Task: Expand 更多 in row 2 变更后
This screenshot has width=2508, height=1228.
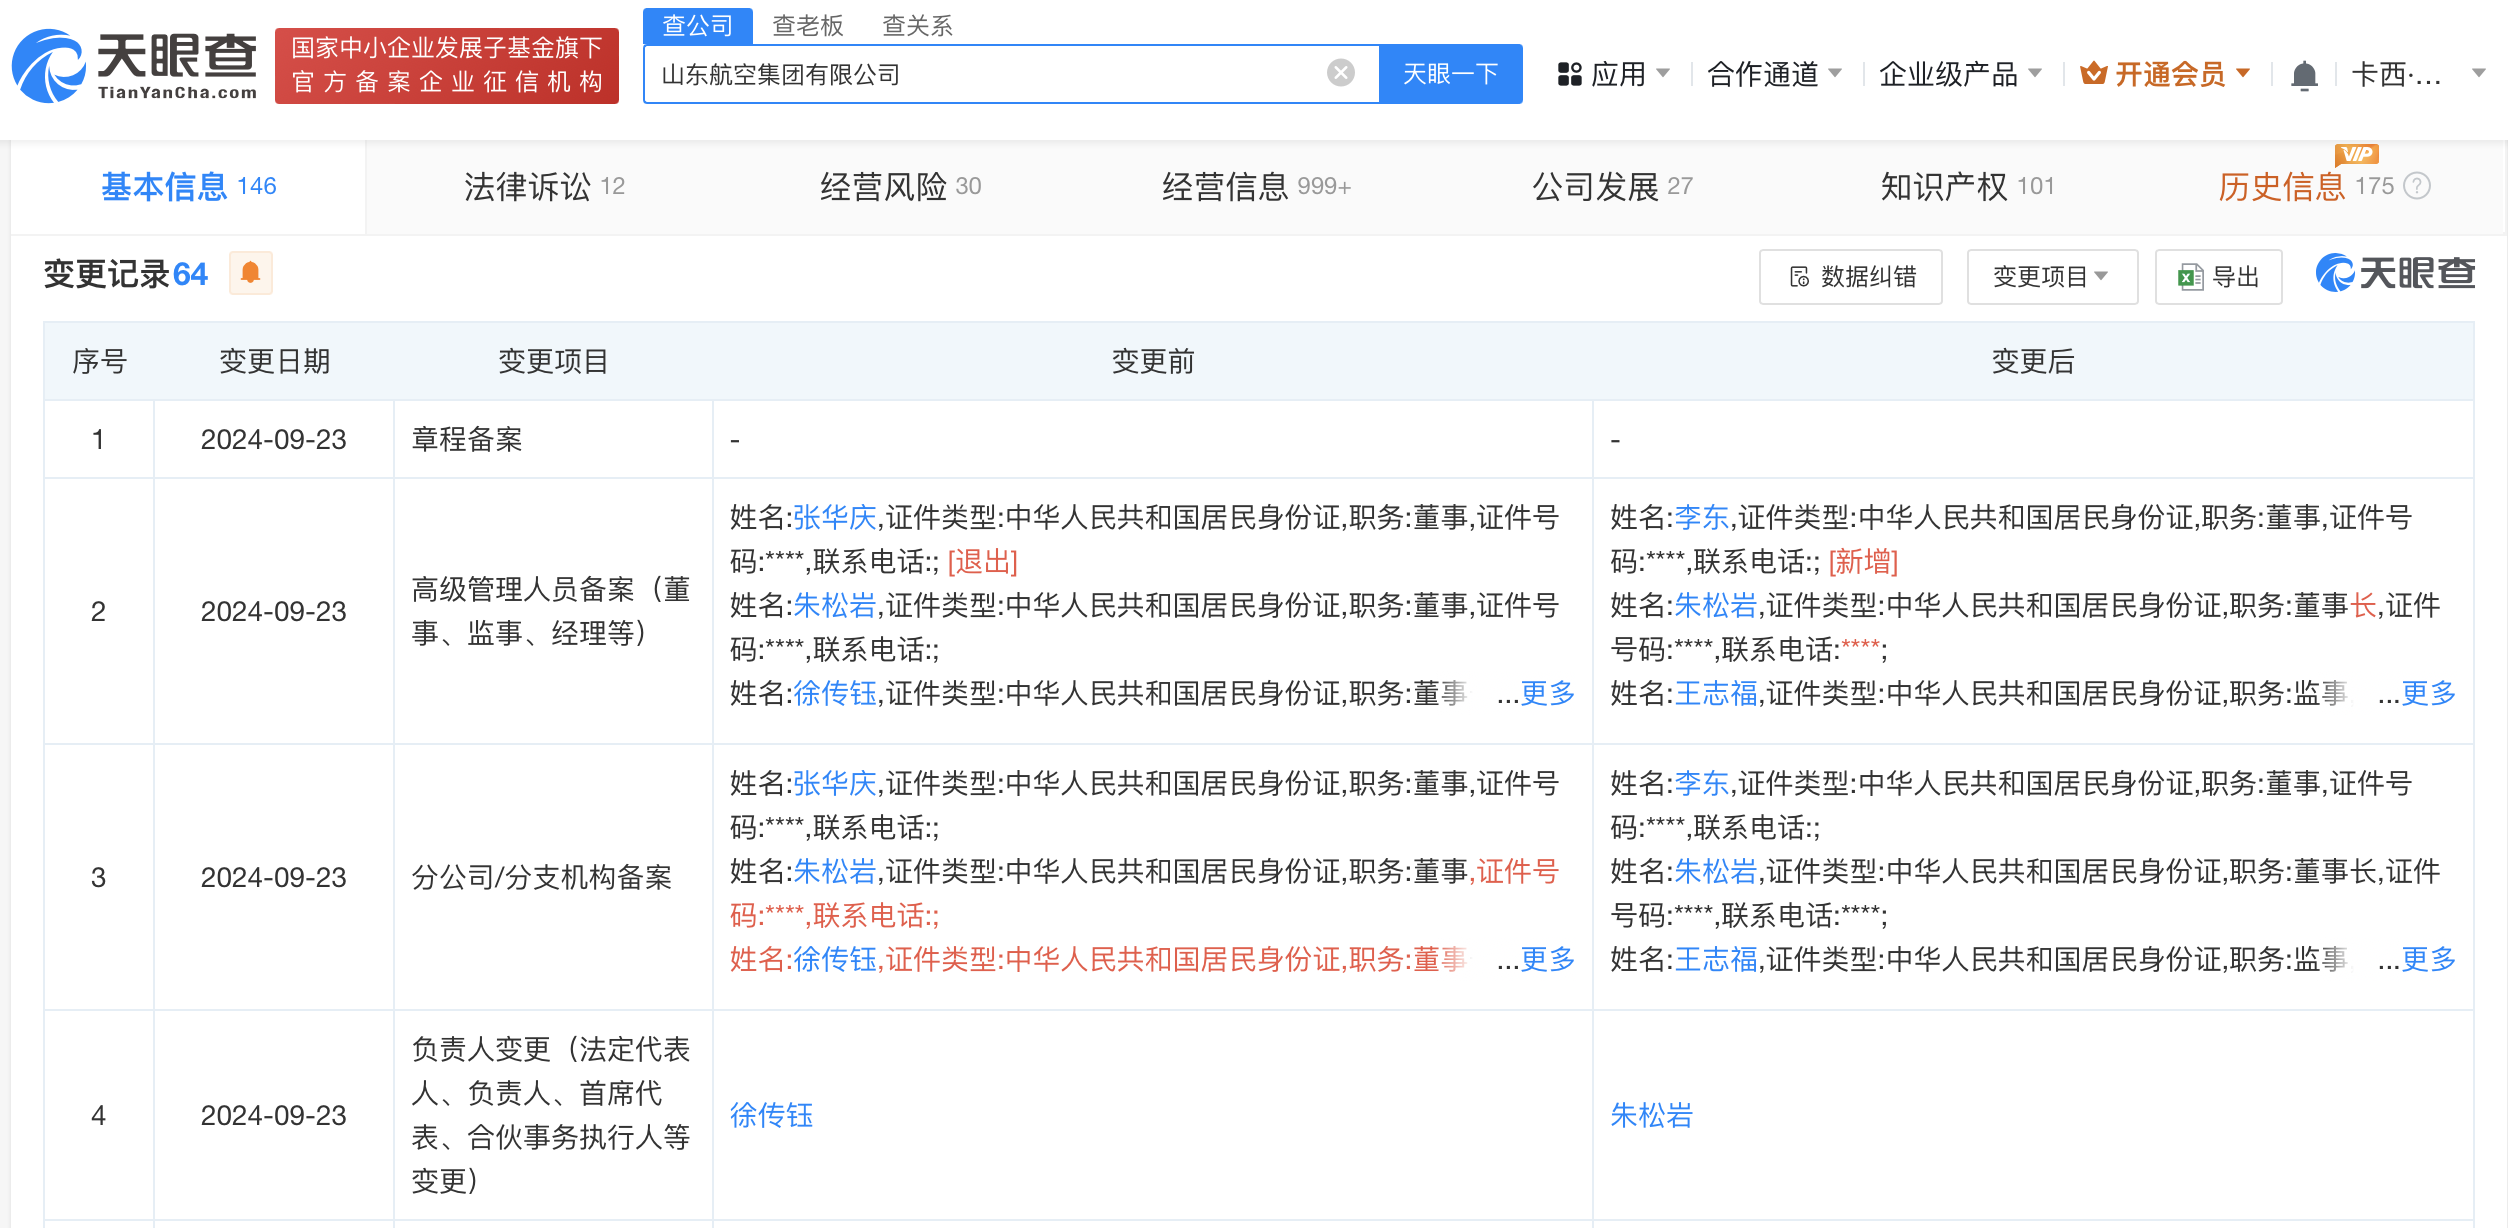Action: point(2428,694)
